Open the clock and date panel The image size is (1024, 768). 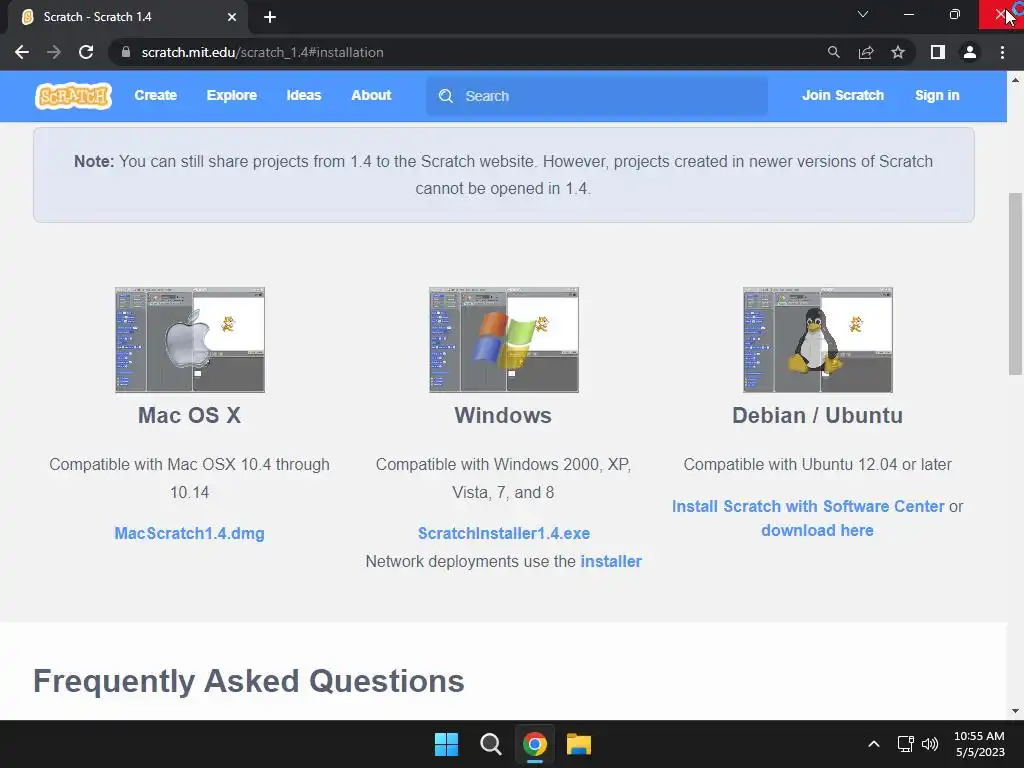coord(980,744)
